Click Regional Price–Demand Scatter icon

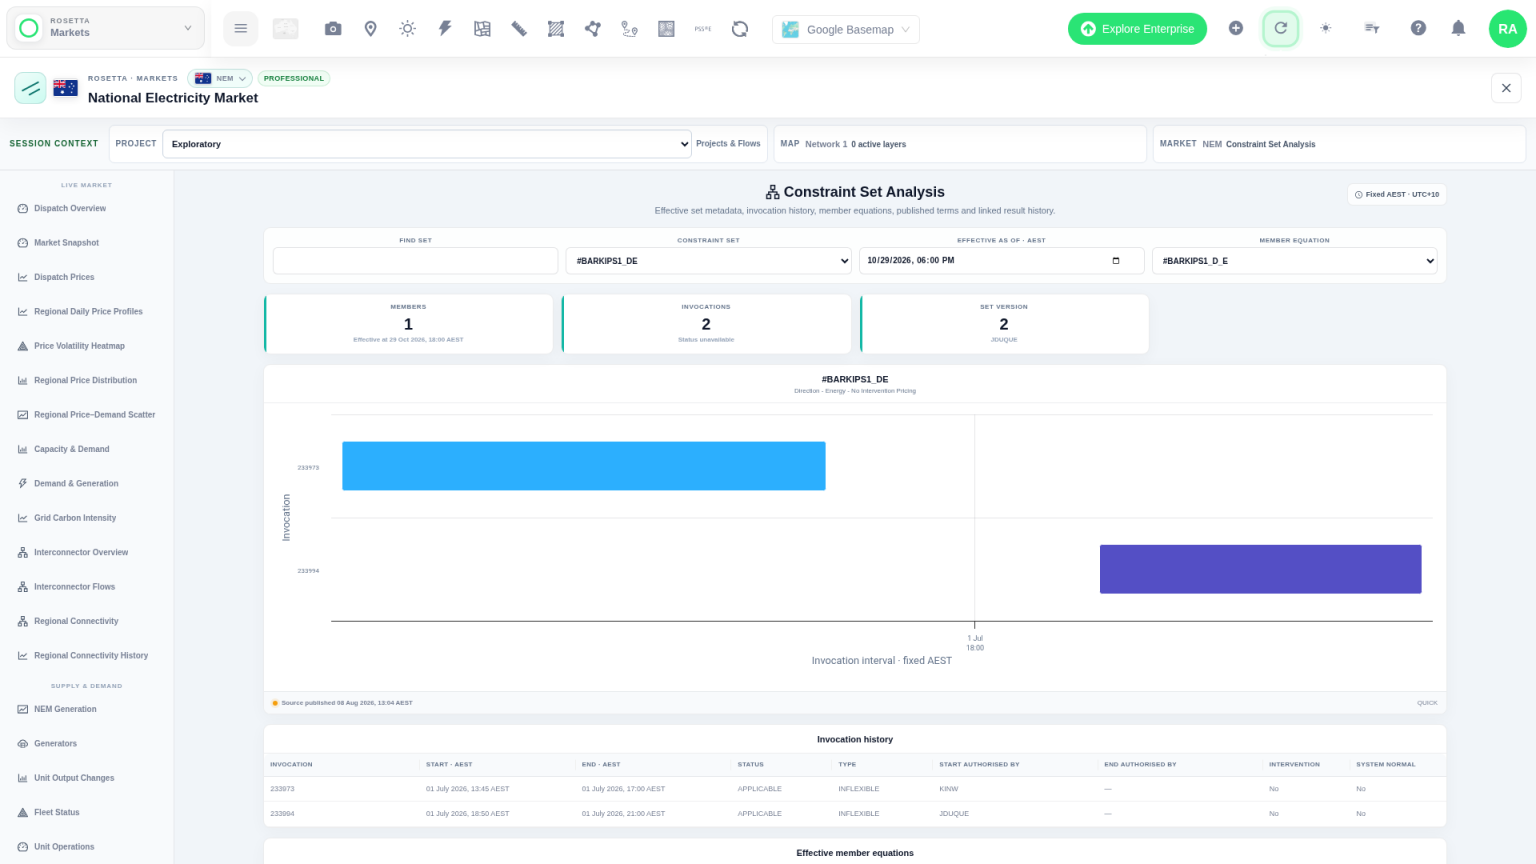pos(22,415)
